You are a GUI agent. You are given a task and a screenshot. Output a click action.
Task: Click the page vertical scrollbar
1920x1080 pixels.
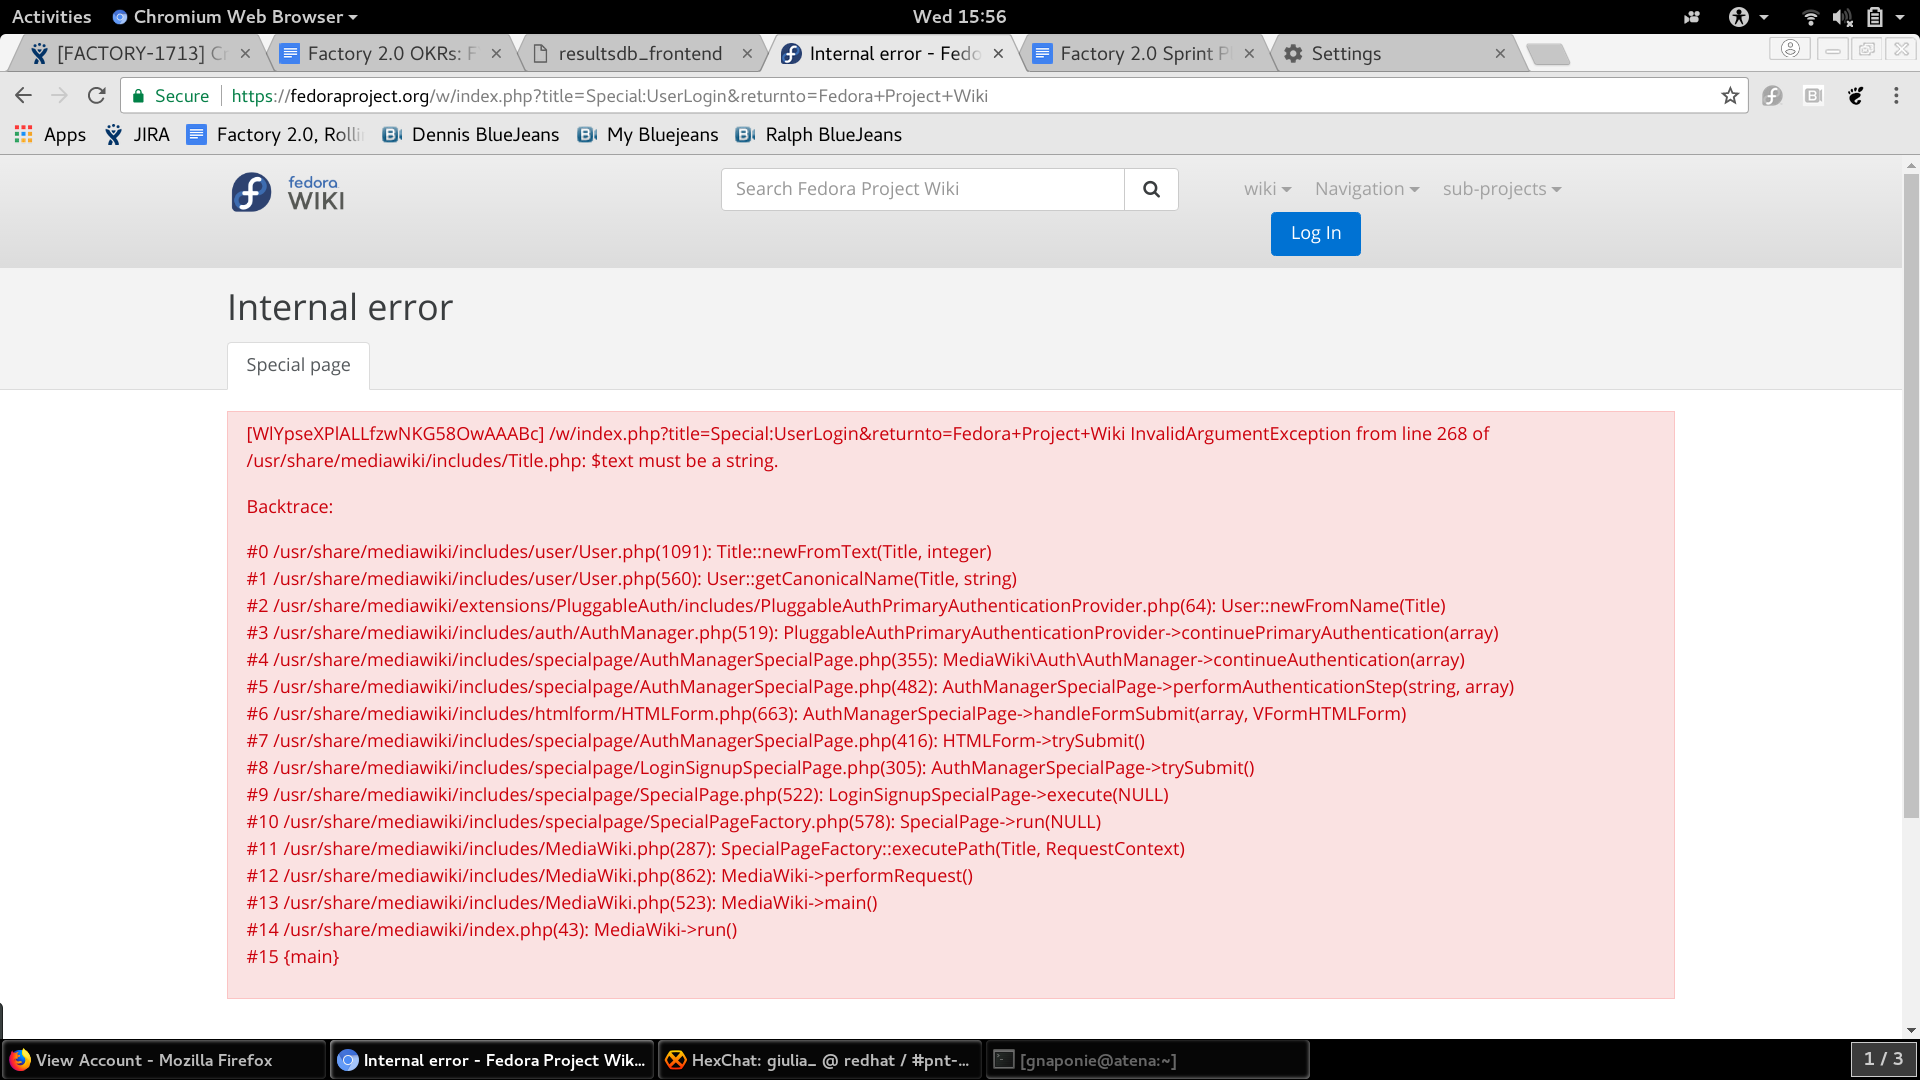[x=1911, y=496]
